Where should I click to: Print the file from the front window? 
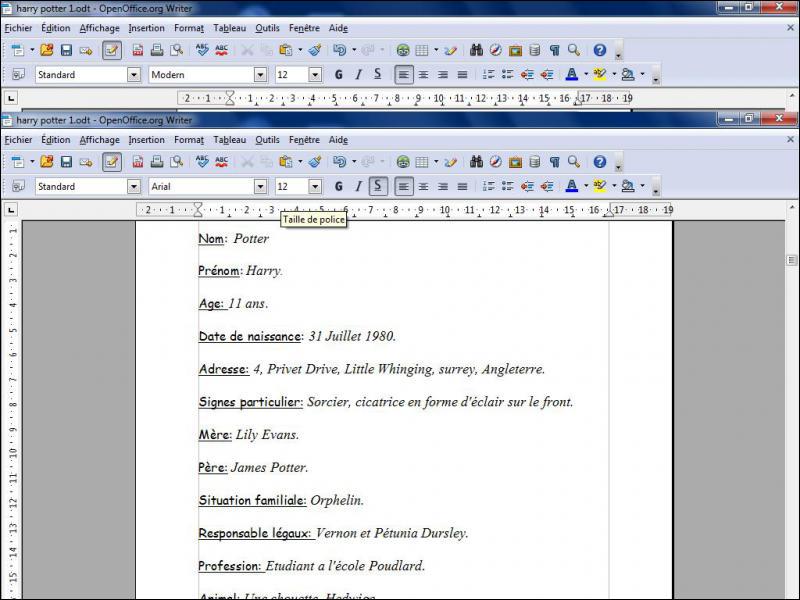point(157,162)
